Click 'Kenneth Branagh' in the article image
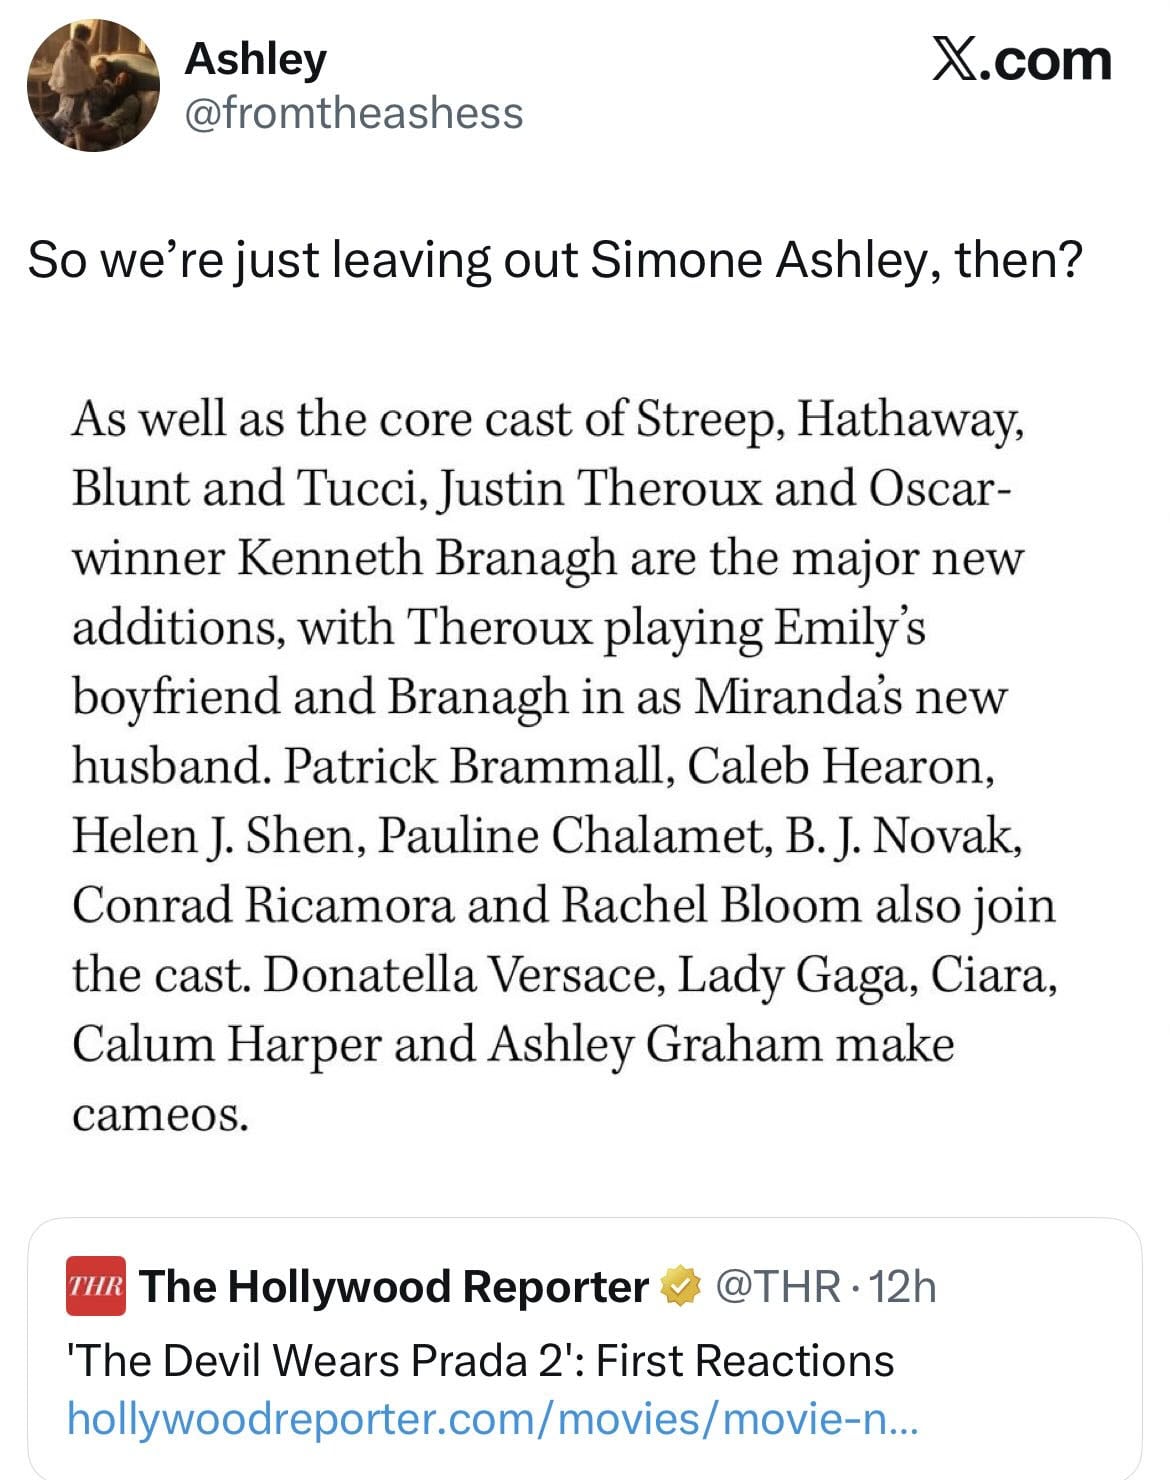 click(x=425, y=557)
